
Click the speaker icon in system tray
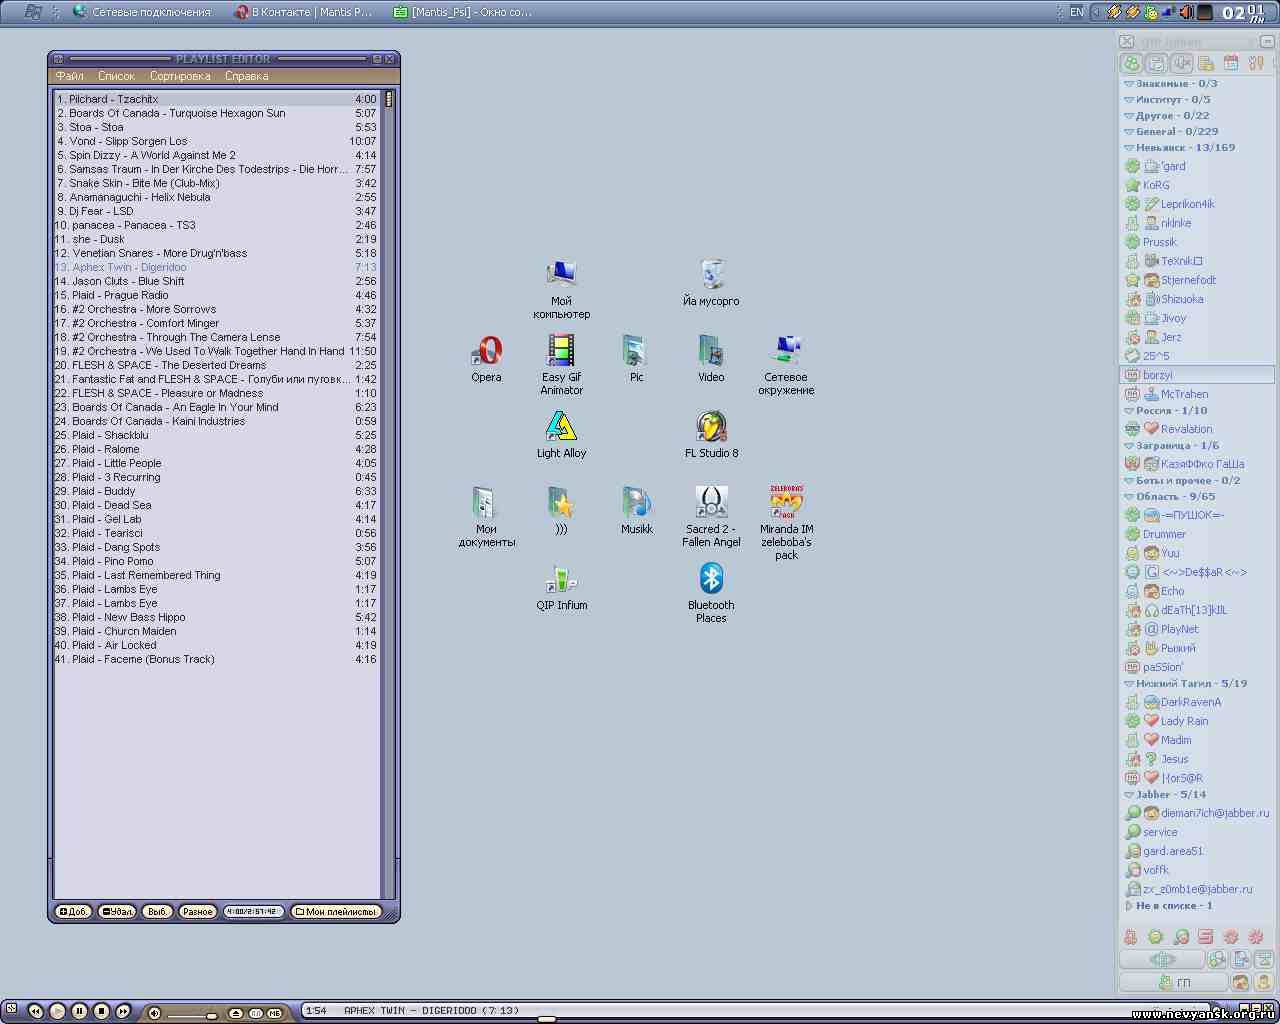click(1186, 12)
